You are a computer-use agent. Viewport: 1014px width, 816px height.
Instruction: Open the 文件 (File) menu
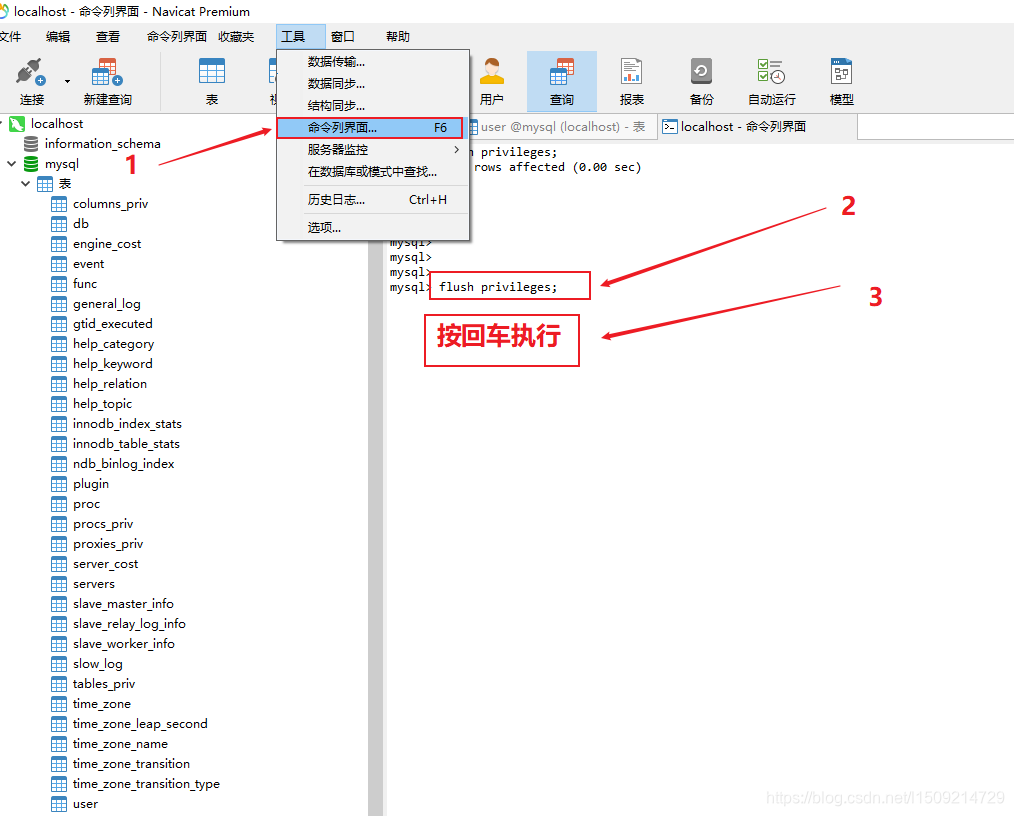tap(10, 37)
